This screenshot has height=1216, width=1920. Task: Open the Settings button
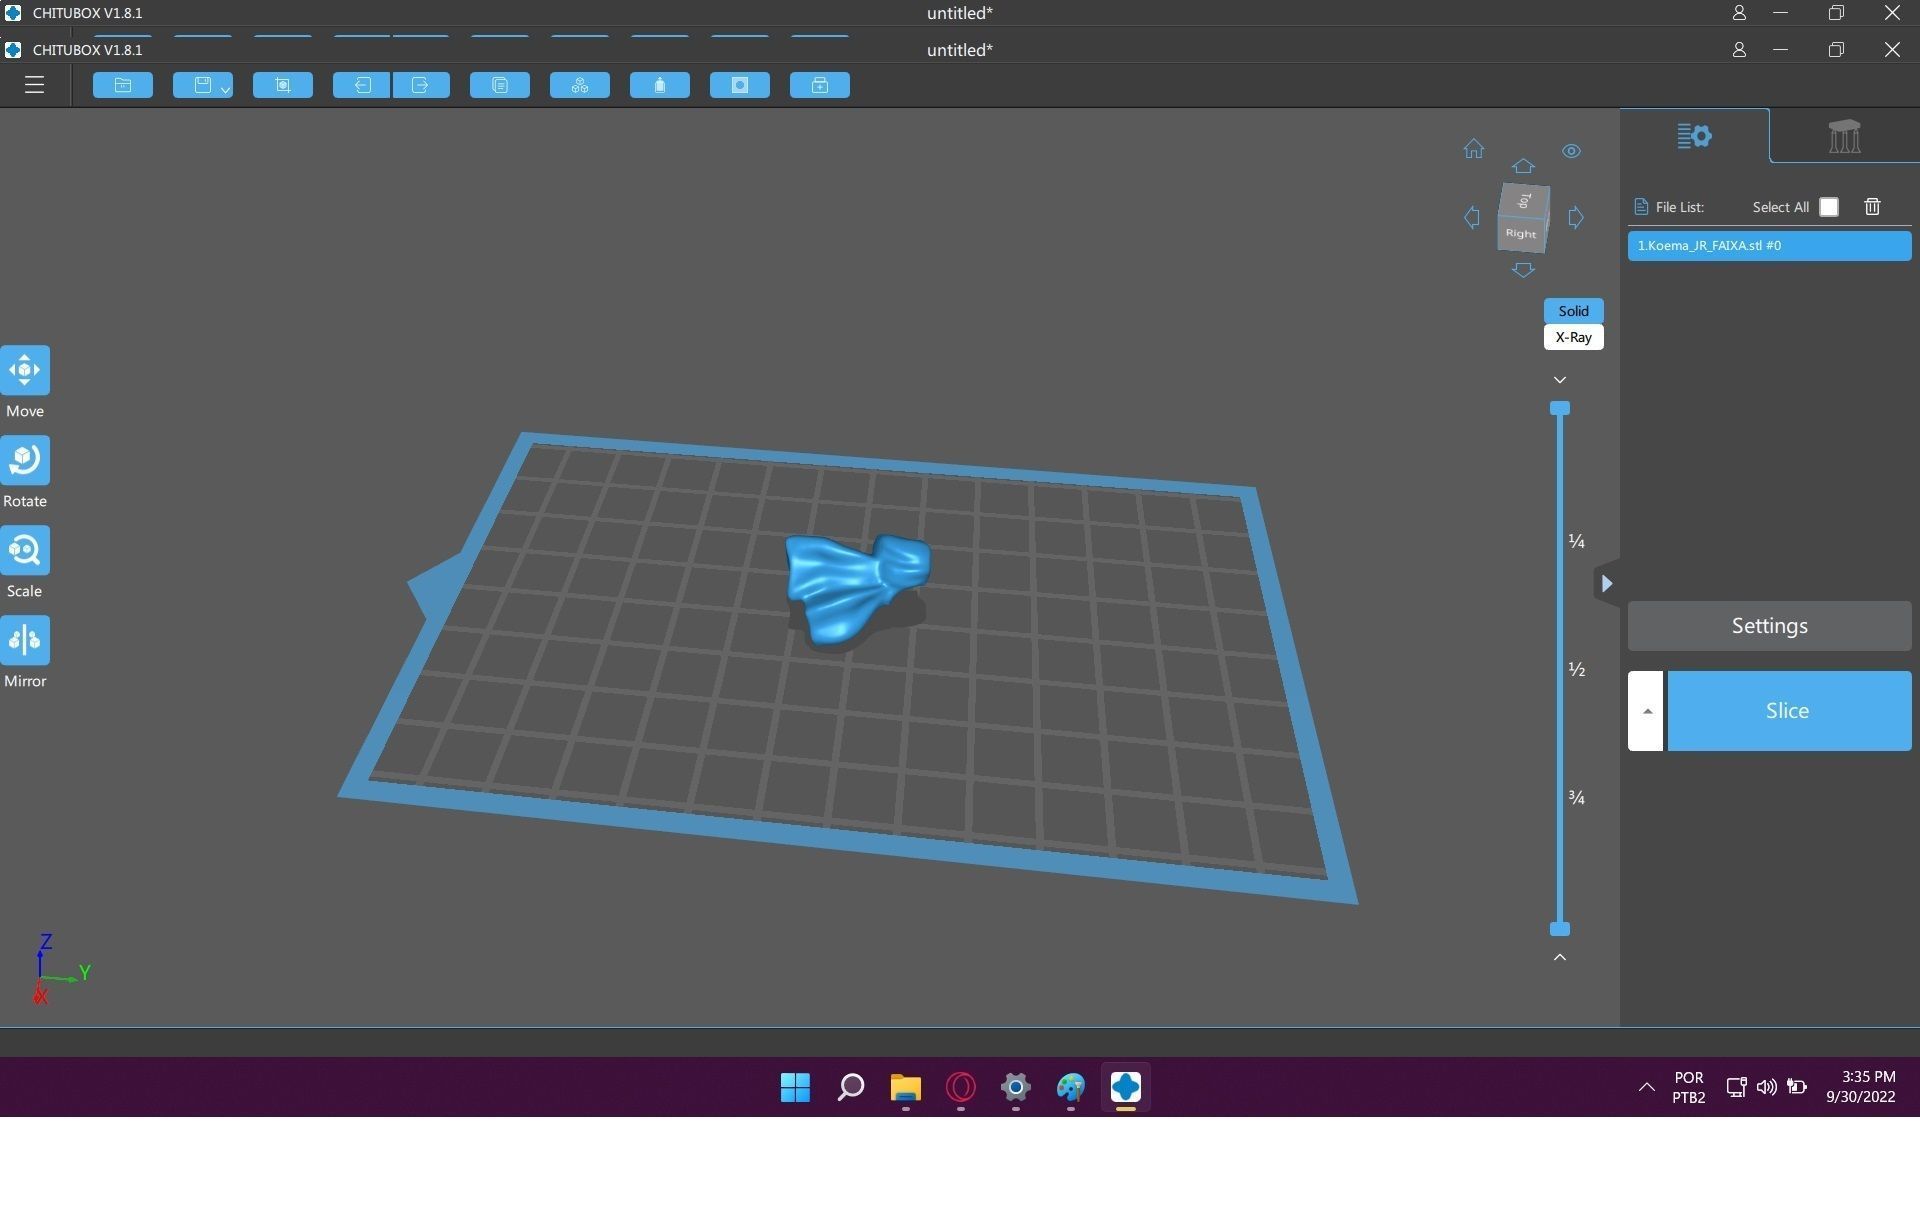[1769, 626]
